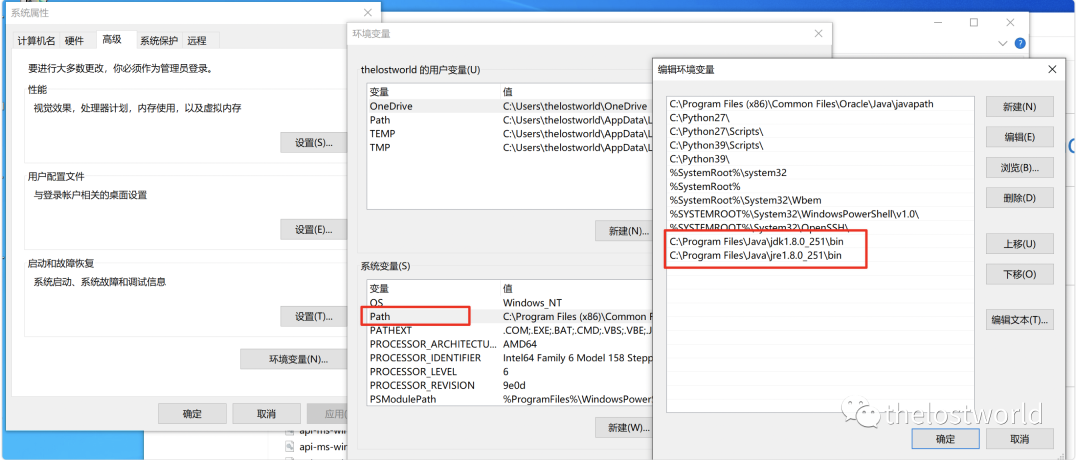Cancel the 编辑环境变量 dialog
This screenshot has height=460, width=1080.
1019,439
